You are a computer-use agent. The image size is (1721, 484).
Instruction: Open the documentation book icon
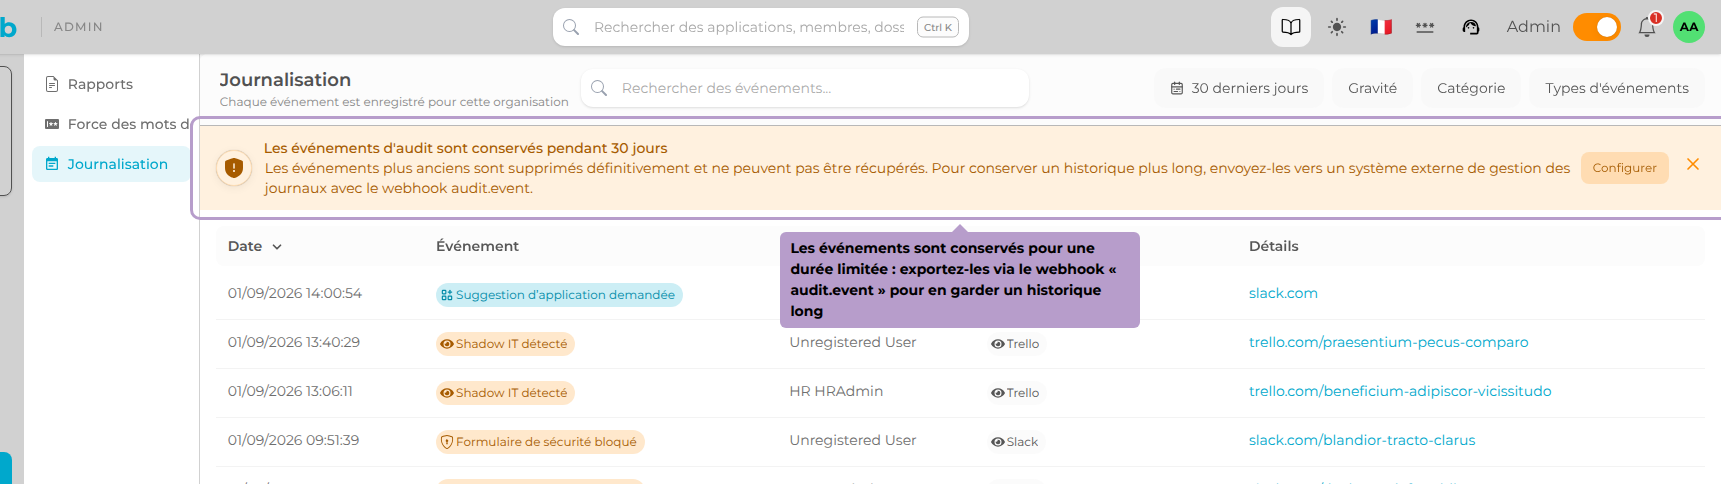point(1290,27)
